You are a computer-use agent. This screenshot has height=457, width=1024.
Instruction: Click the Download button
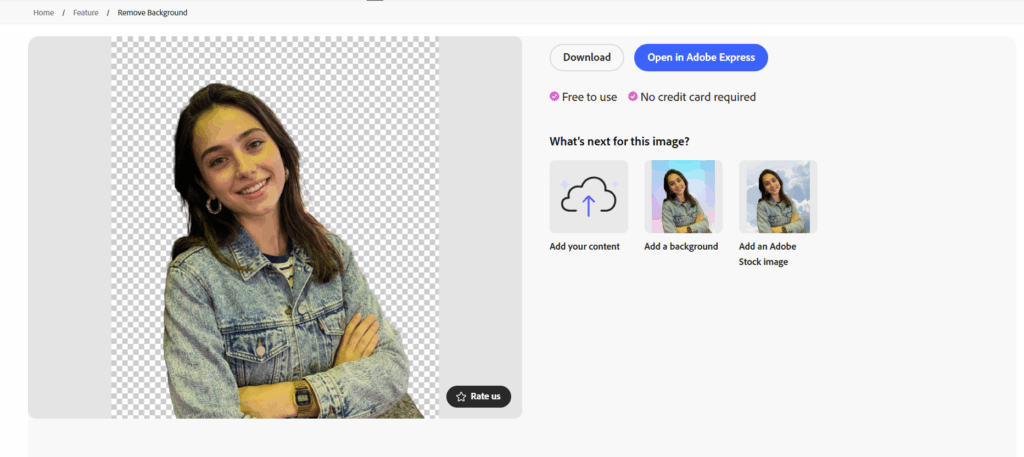coord(586,57)
